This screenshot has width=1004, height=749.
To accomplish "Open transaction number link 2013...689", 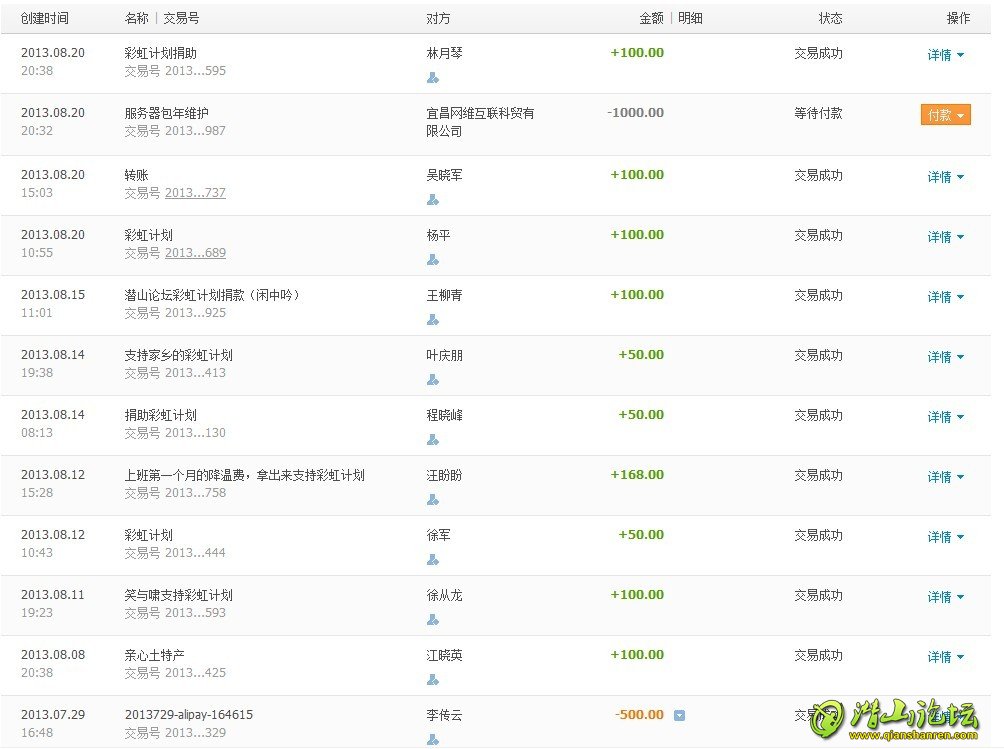I will point(195,253).
